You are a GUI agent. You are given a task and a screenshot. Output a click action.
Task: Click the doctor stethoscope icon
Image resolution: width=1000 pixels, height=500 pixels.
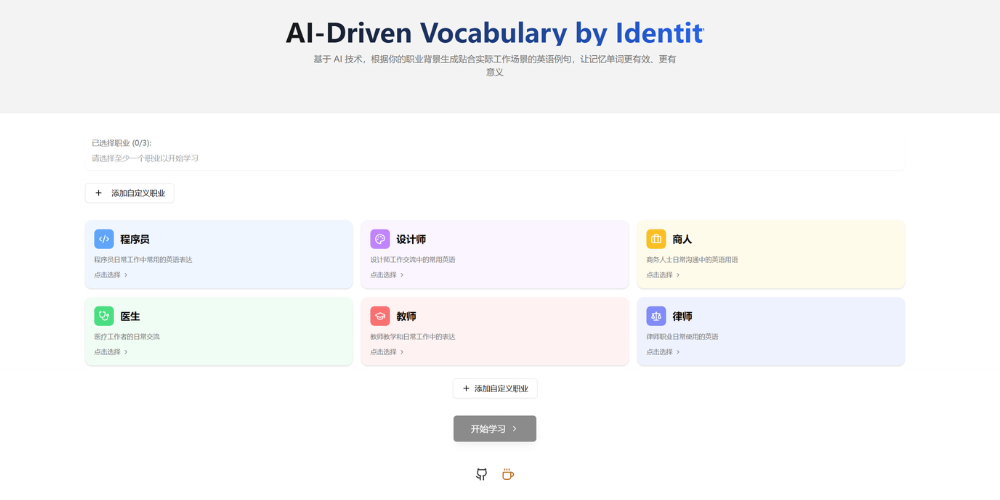tap(104, 316)
